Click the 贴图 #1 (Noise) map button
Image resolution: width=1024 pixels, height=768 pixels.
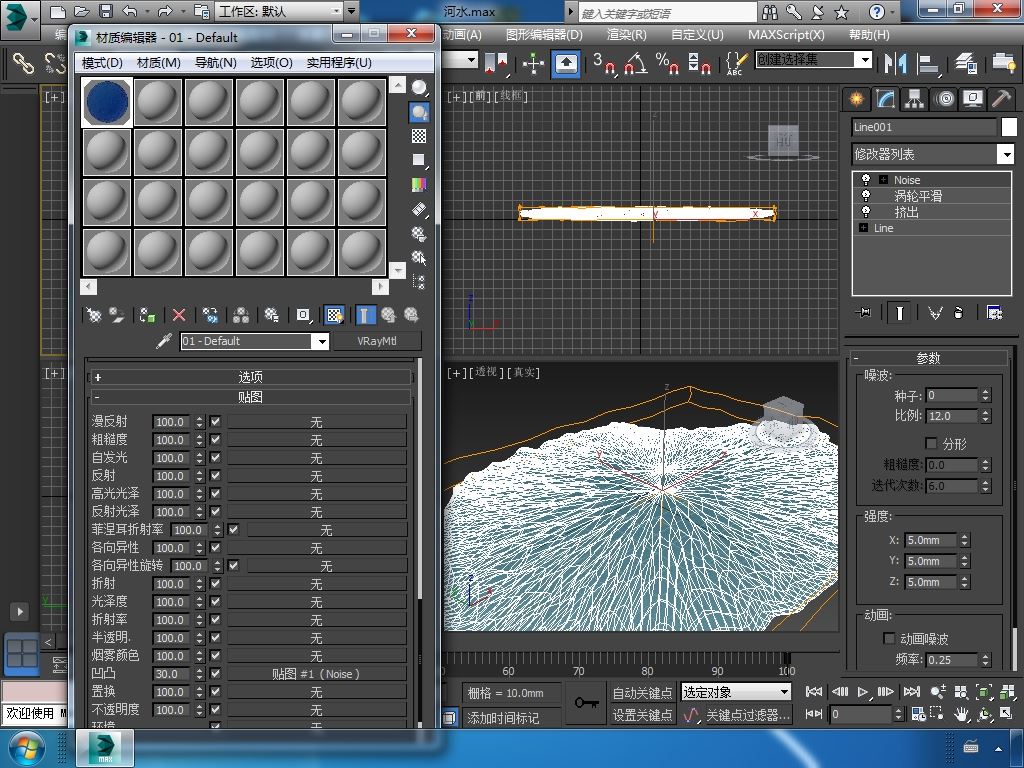(x=316, y=674)
